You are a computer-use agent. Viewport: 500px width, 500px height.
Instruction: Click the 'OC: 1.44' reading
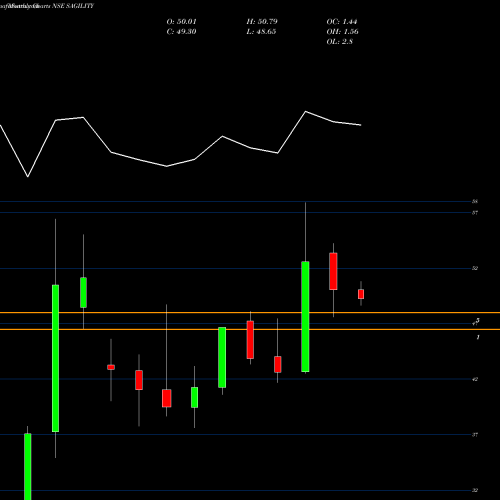click(x=342, y=22)
